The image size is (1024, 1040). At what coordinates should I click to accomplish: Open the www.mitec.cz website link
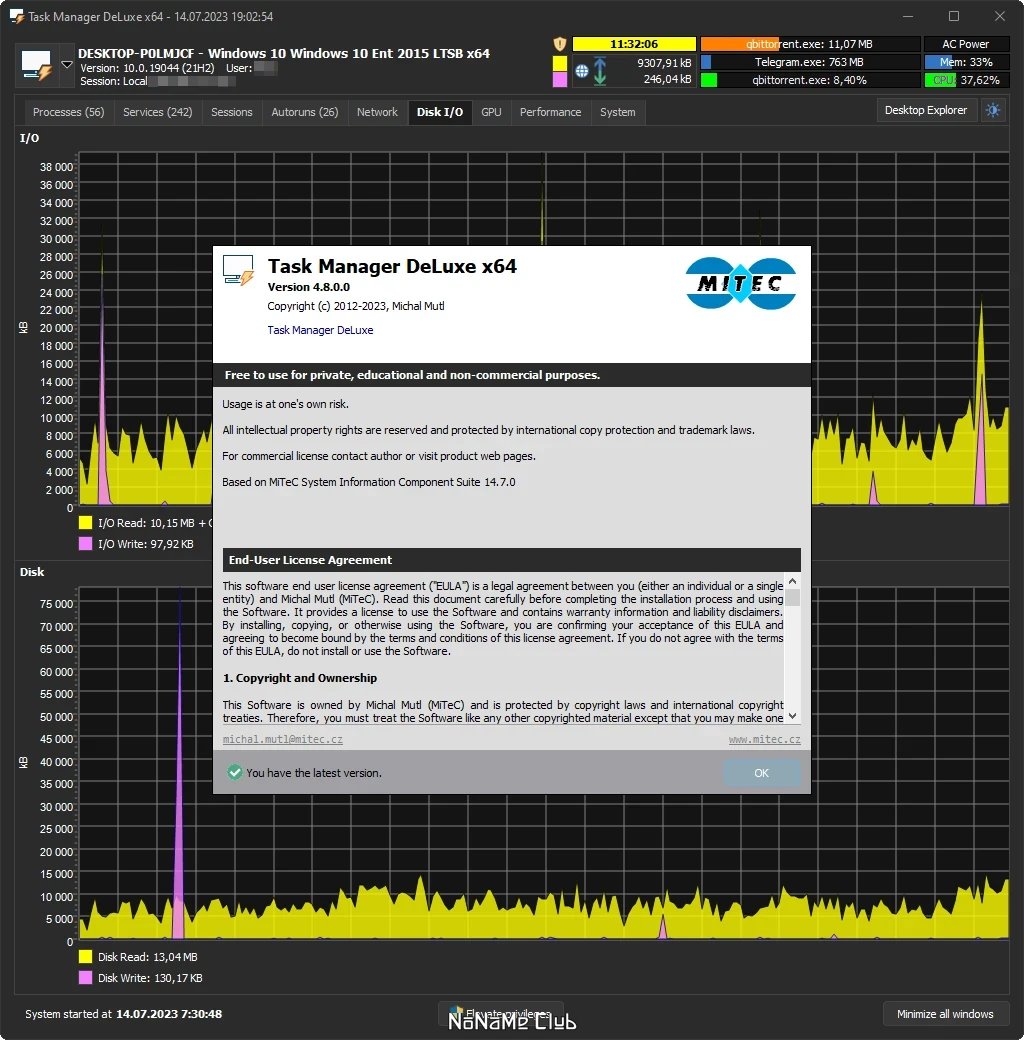pos(765,739)
